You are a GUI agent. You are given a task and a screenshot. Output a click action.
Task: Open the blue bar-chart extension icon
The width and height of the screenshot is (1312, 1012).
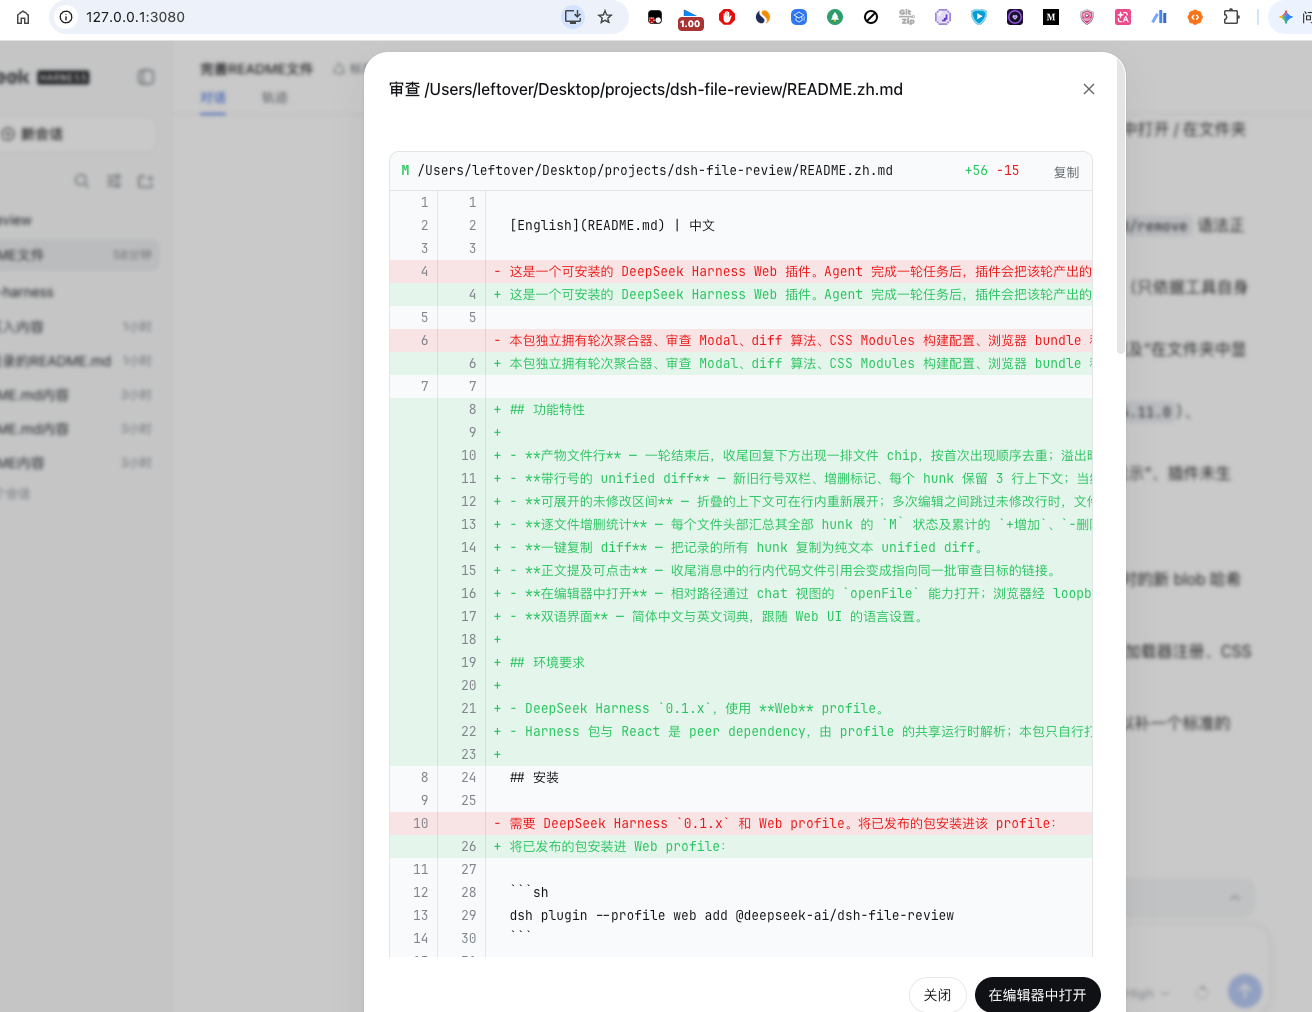pos(1159,17)
